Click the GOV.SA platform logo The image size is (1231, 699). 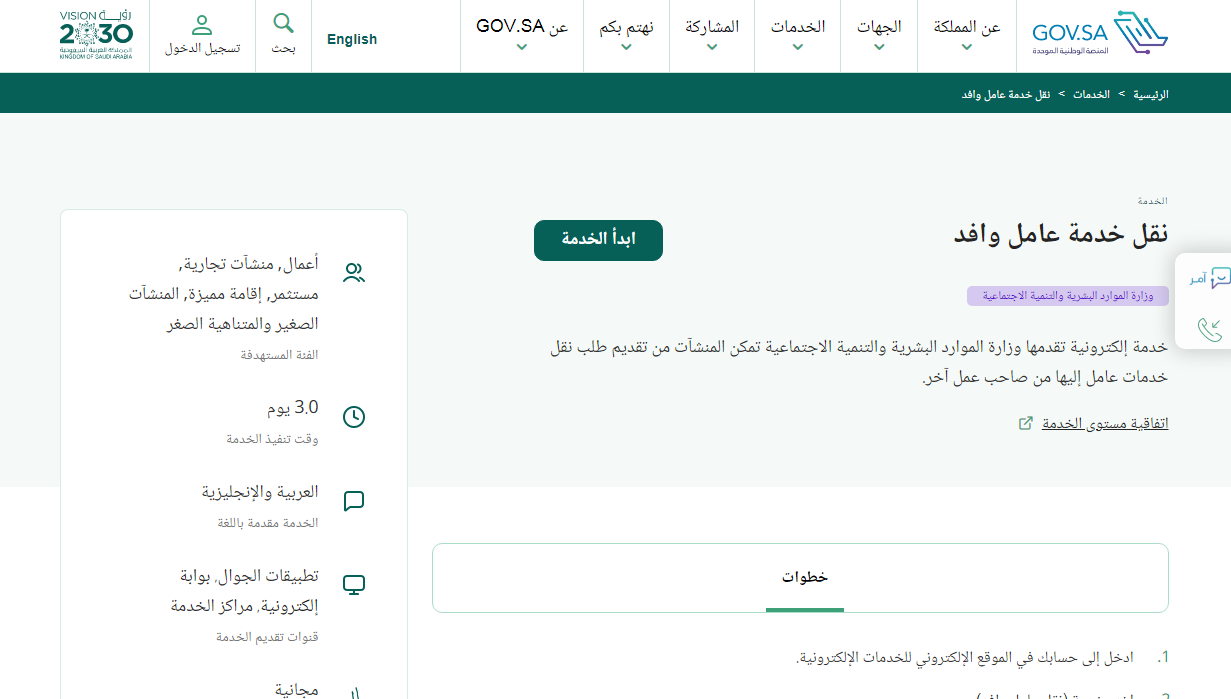tap(1100, 35)
